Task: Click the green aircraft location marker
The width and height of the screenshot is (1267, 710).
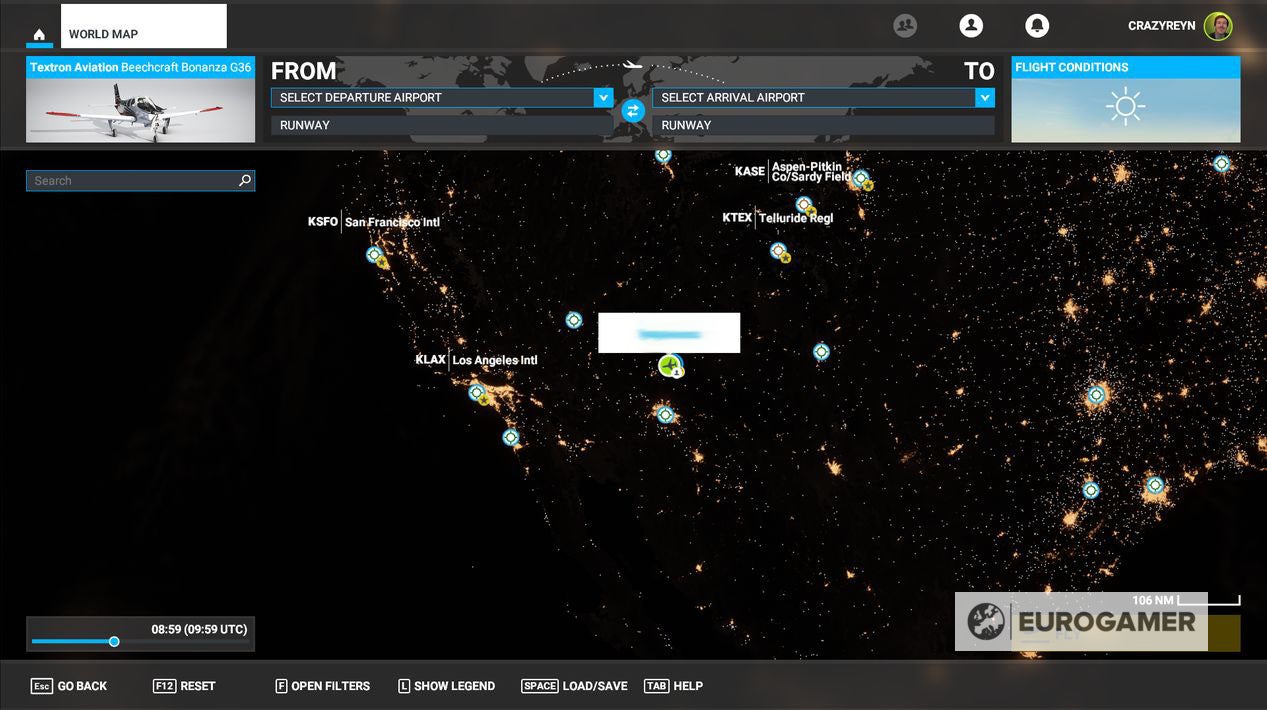Action: 670,366
